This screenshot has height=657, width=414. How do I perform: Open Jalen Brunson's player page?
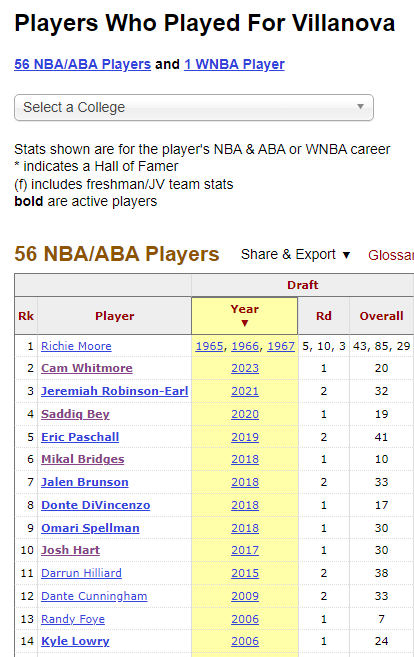click(85, 482)
